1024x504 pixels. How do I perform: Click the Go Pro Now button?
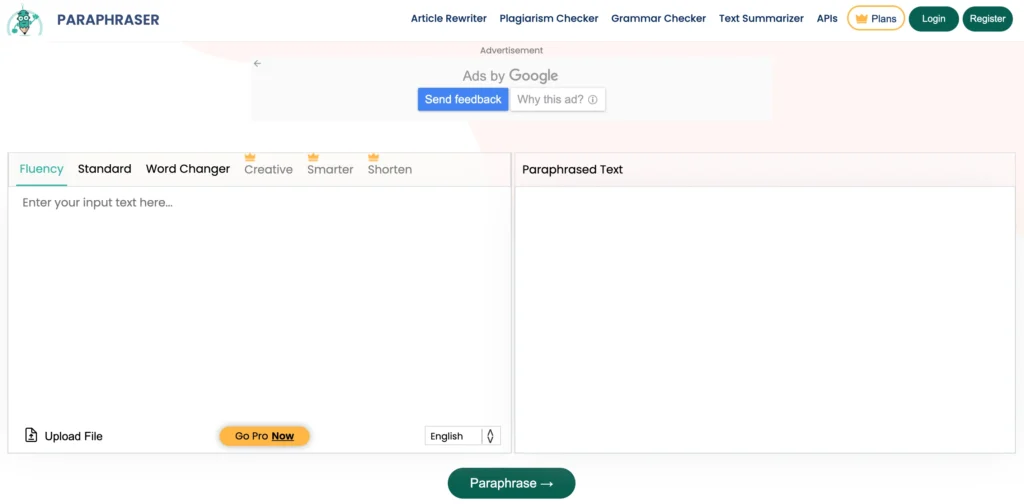(x=264, y=436)
